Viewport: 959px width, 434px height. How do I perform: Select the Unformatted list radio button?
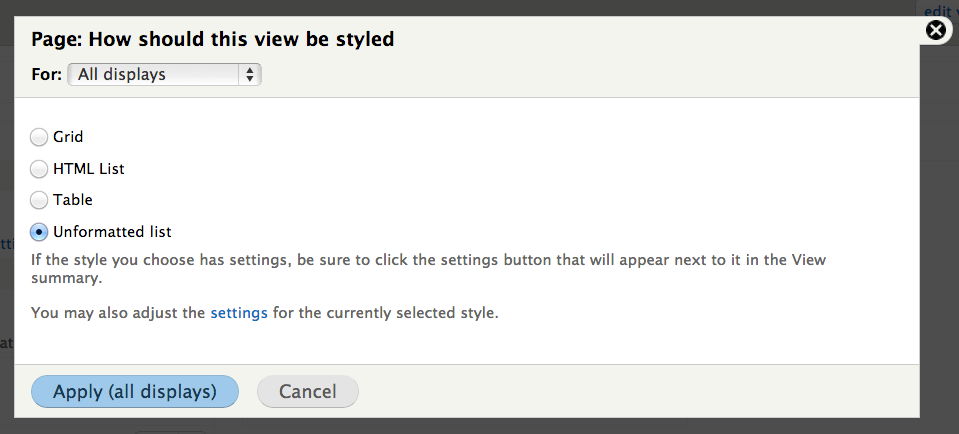[x=39, y=232]
